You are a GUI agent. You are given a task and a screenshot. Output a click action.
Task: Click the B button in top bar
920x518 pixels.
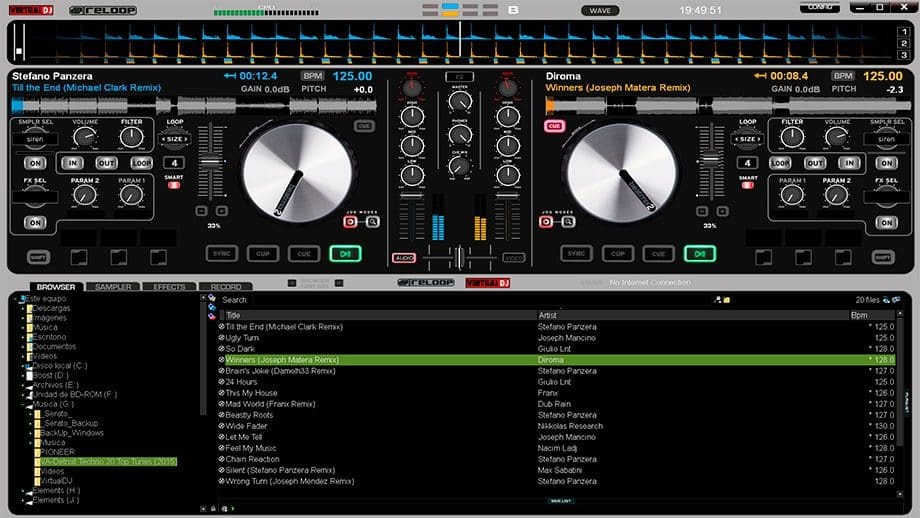(513, 10)
